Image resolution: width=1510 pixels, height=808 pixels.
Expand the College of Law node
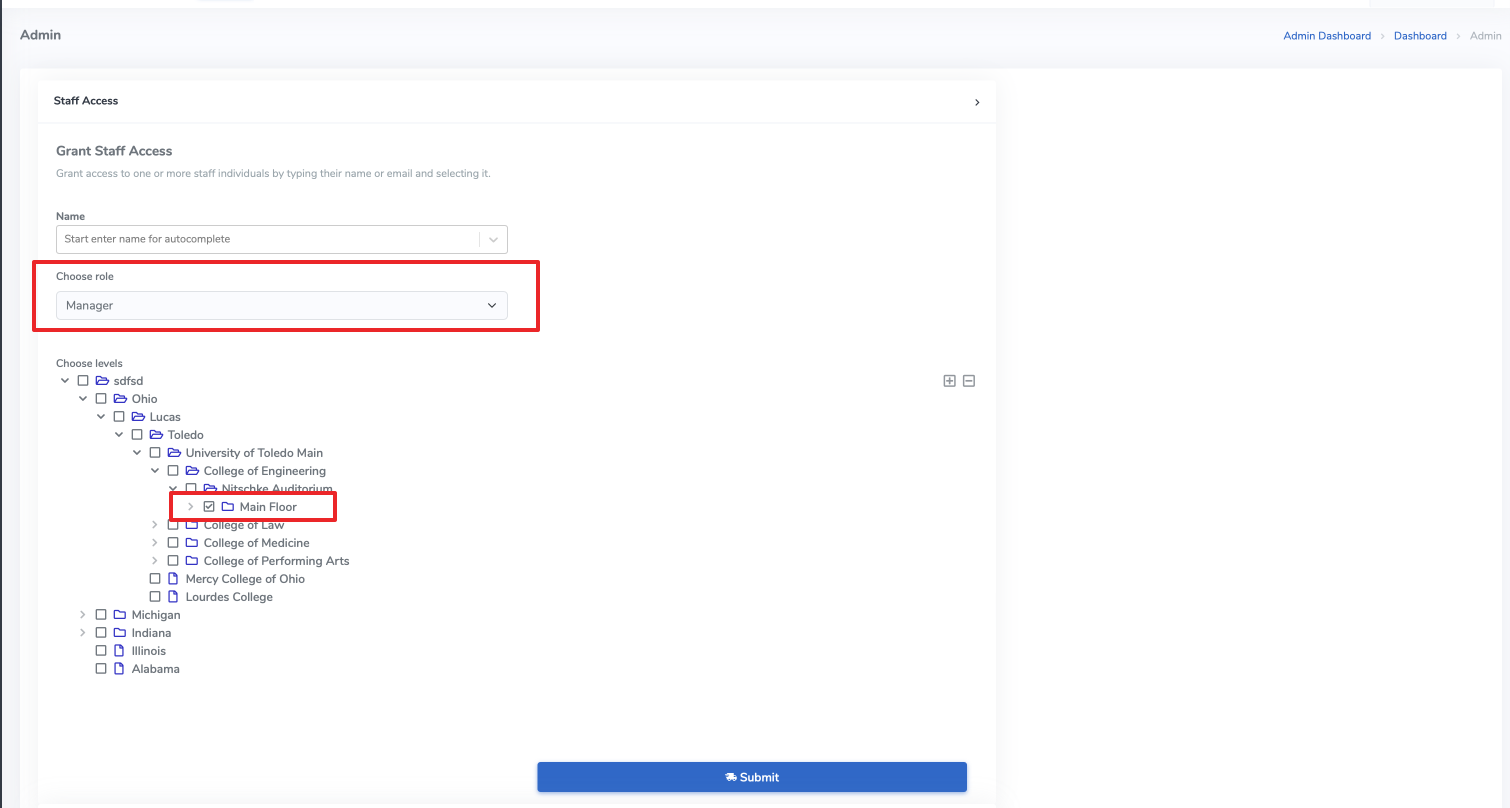click(x=155, y=525)
